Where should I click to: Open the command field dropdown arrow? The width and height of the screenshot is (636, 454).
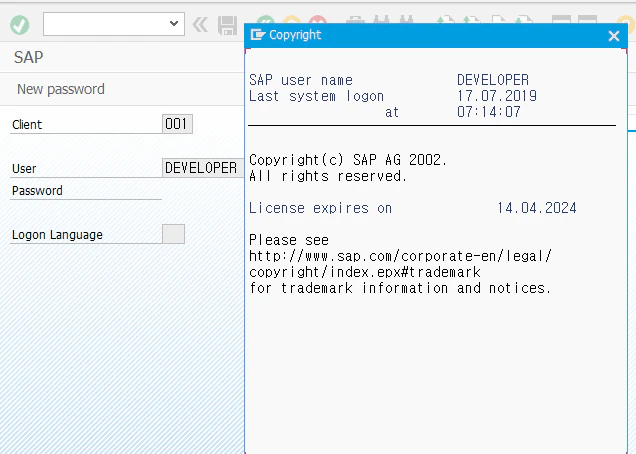[174, 24]
